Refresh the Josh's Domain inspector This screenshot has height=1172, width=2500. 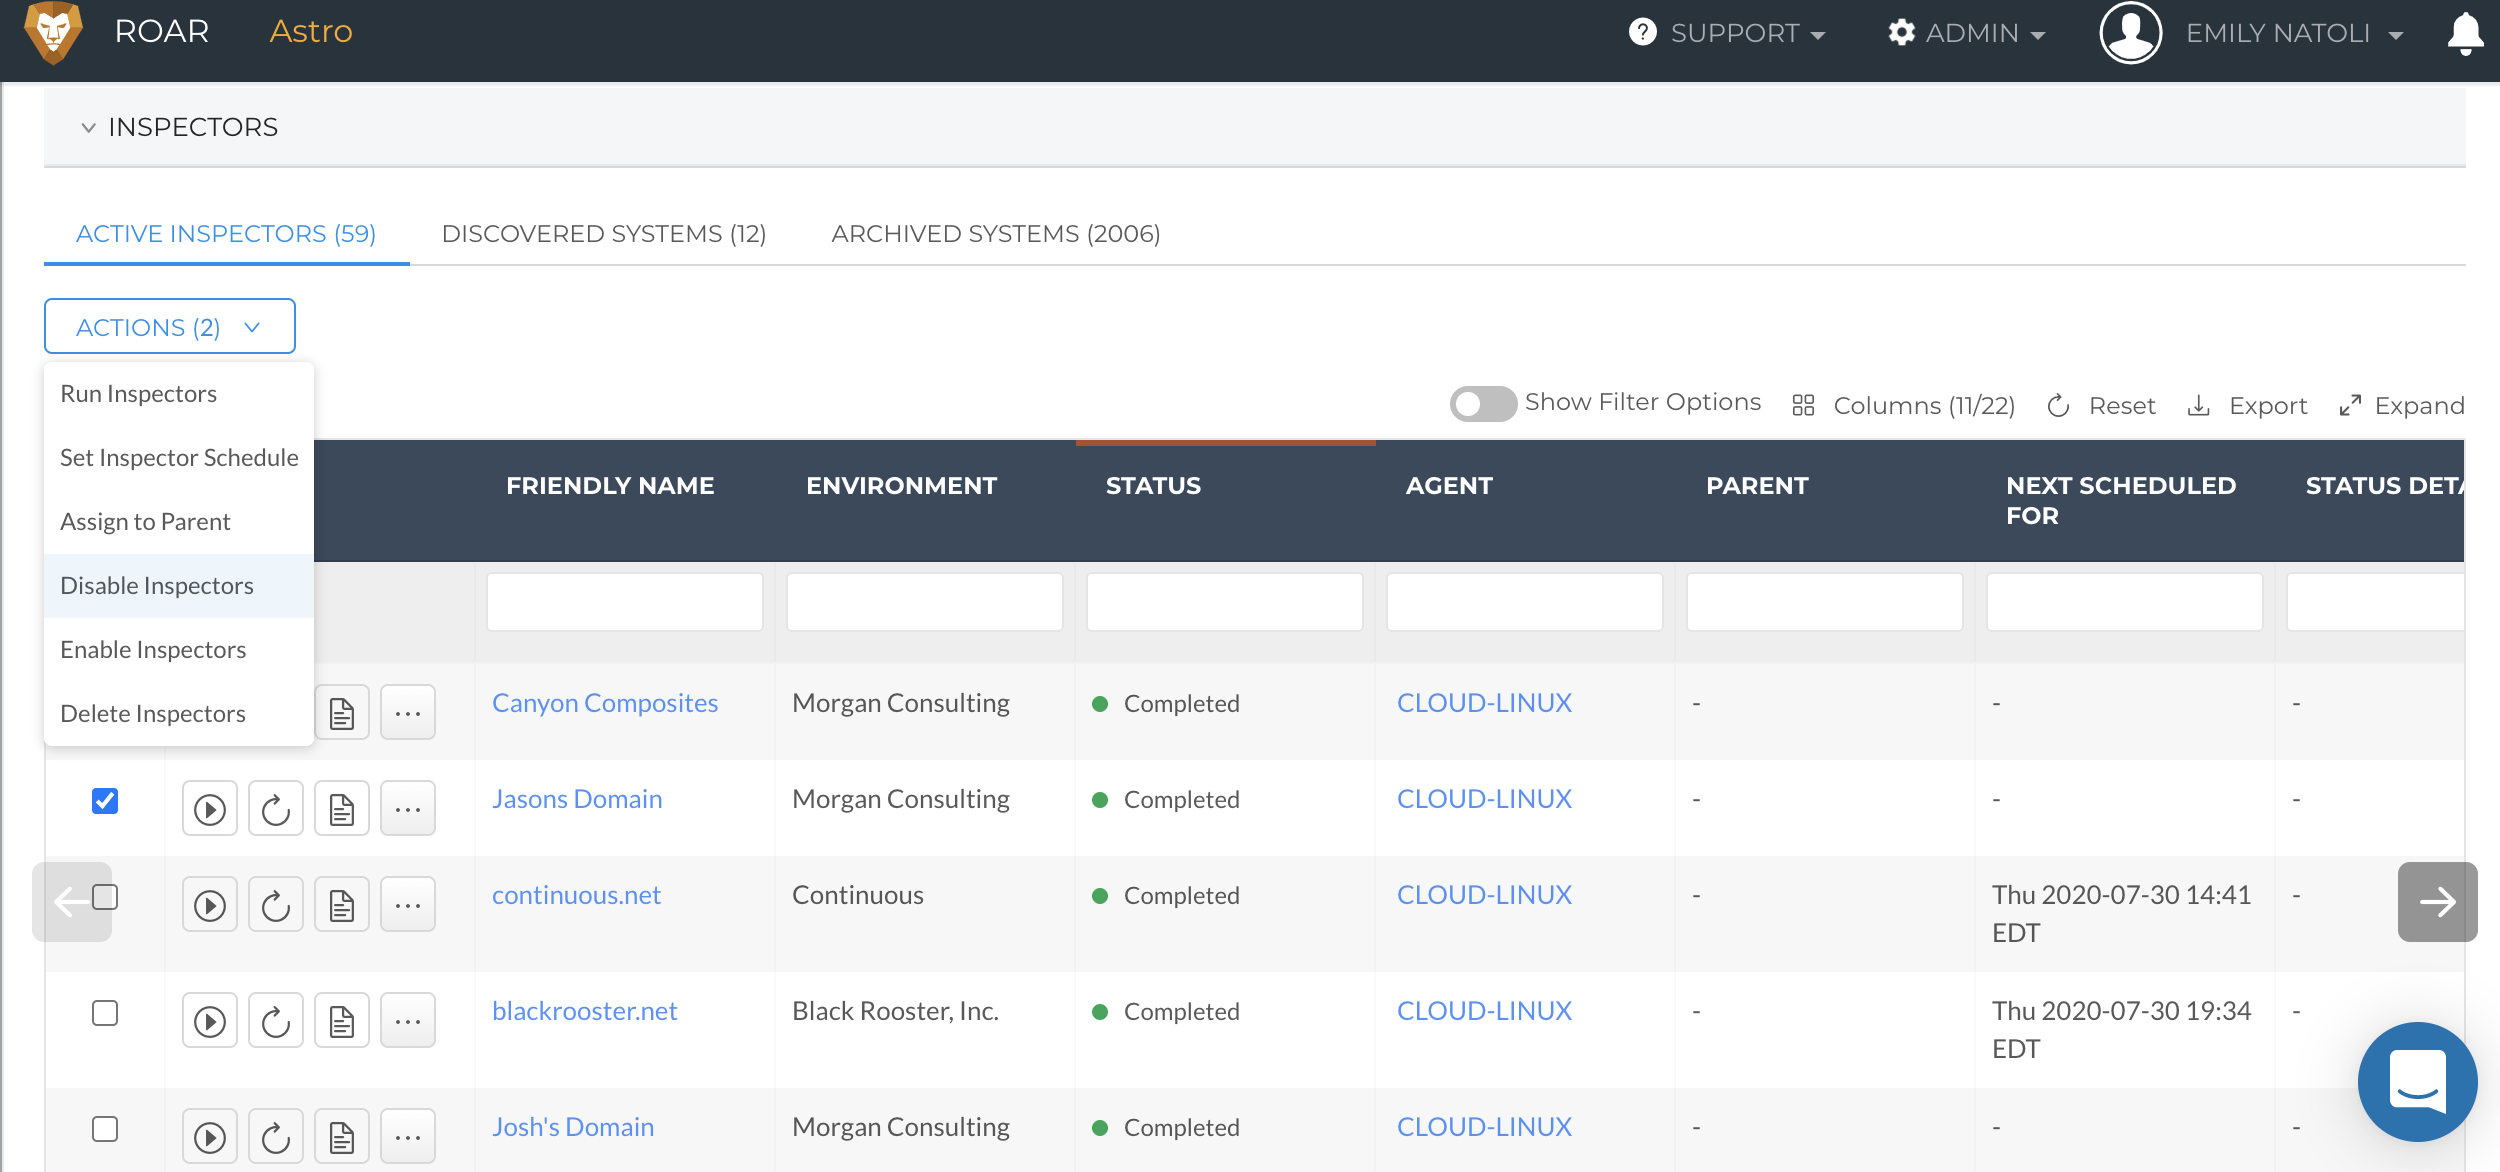point(276,1137)
